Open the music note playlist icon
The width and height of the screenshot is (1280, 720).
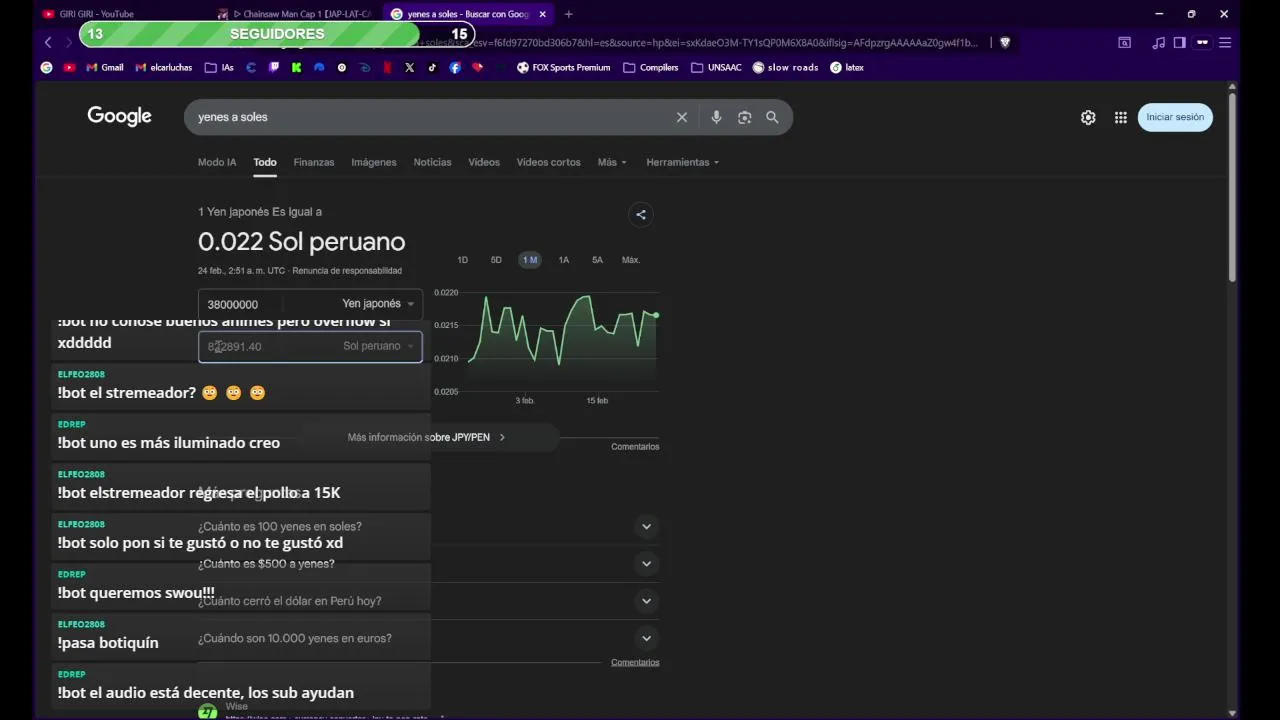coord(1158,42)
